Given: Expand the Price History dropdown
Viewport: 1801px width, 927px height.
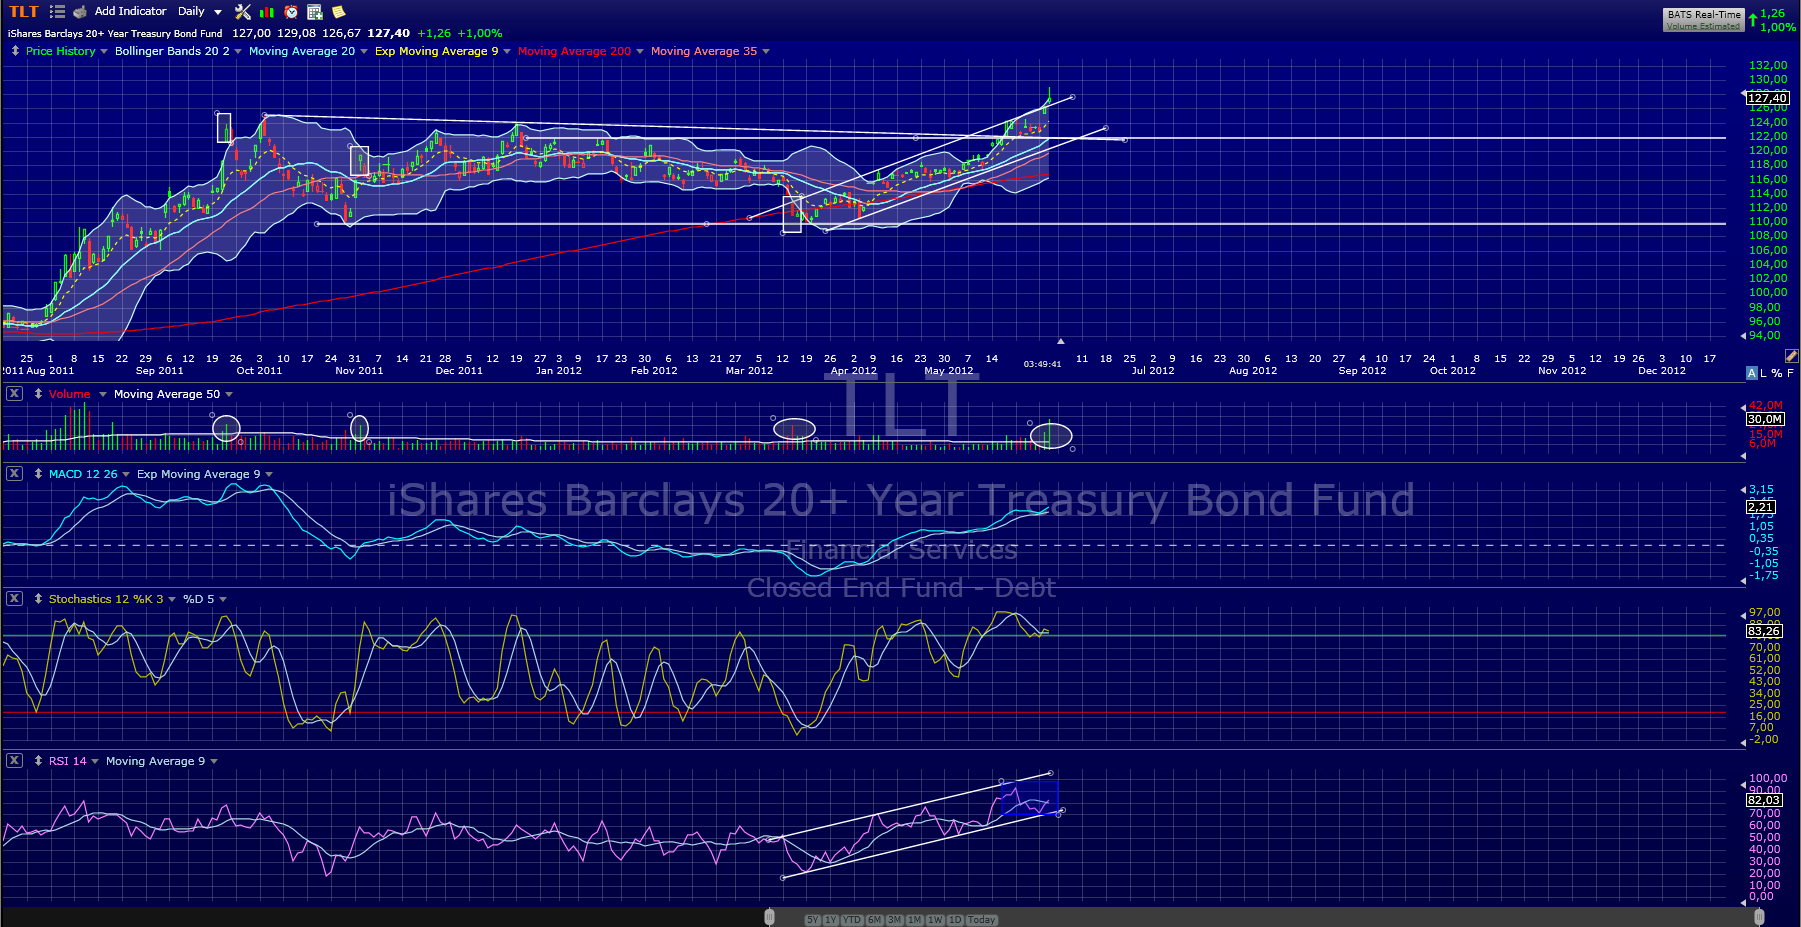Looking at the screenshot, I should [104, 52].
